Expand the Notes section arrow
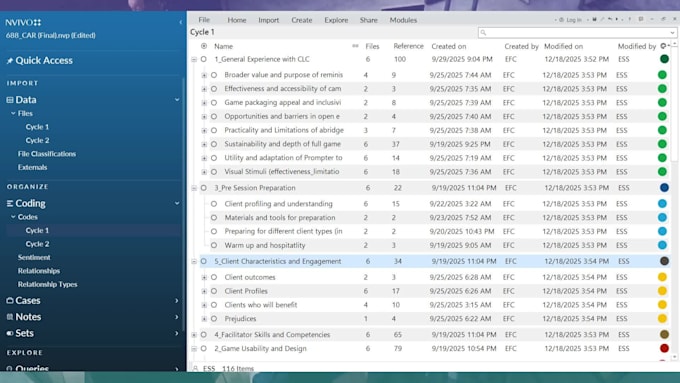The width and height of the screenshot is (680, 383). 177,317
